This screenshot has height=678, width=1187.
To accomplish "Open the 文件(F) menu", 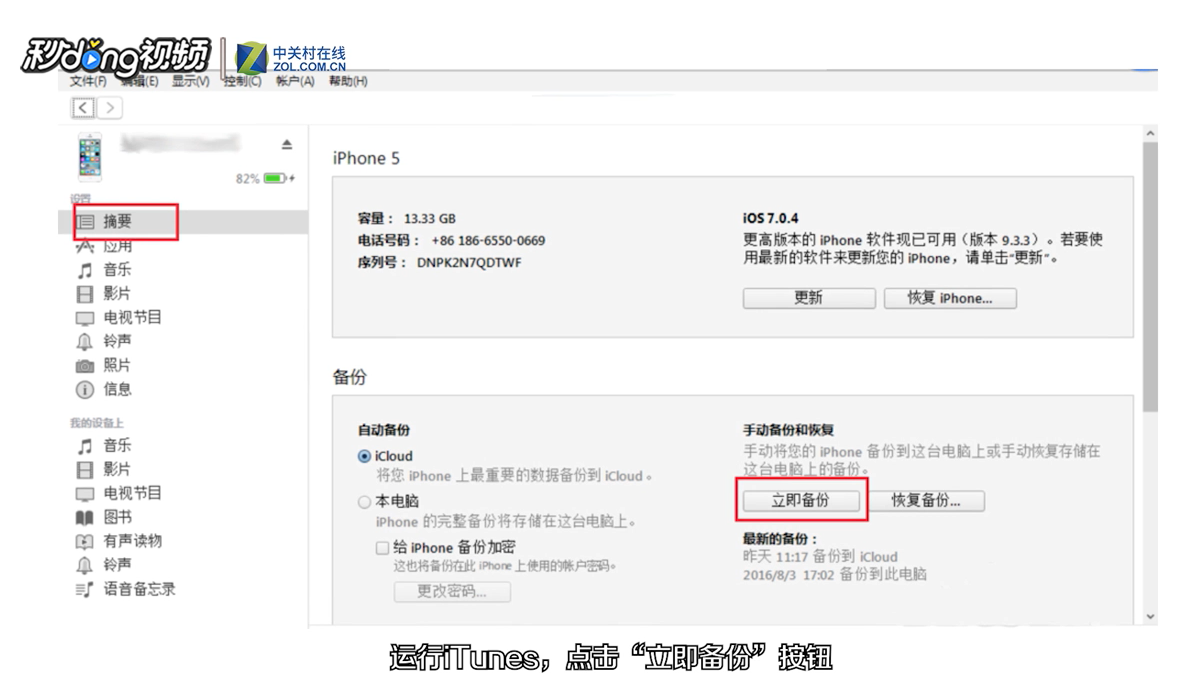I will [x=88, y=81].
